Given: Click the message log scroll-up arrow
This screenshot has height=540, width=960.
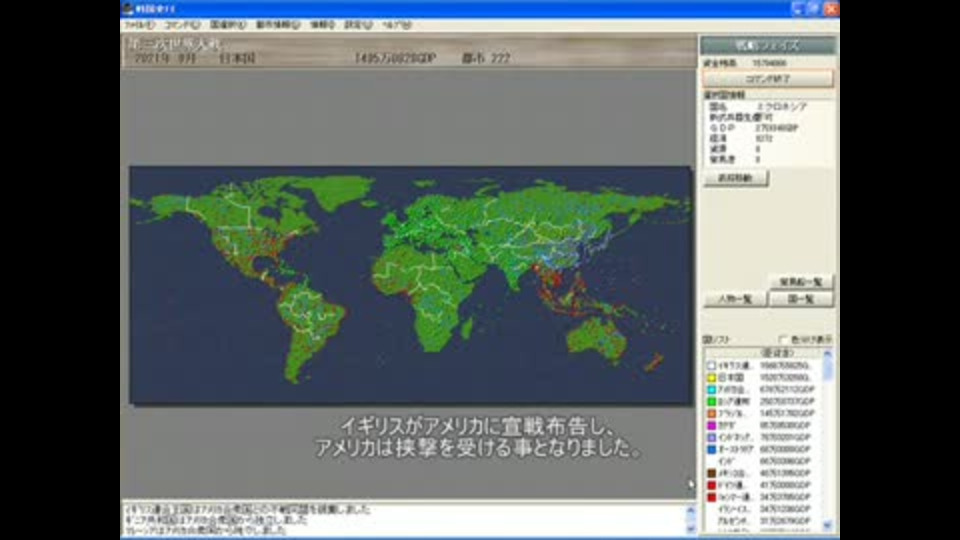Looking at the screenshot, I should tap(691, 509).
